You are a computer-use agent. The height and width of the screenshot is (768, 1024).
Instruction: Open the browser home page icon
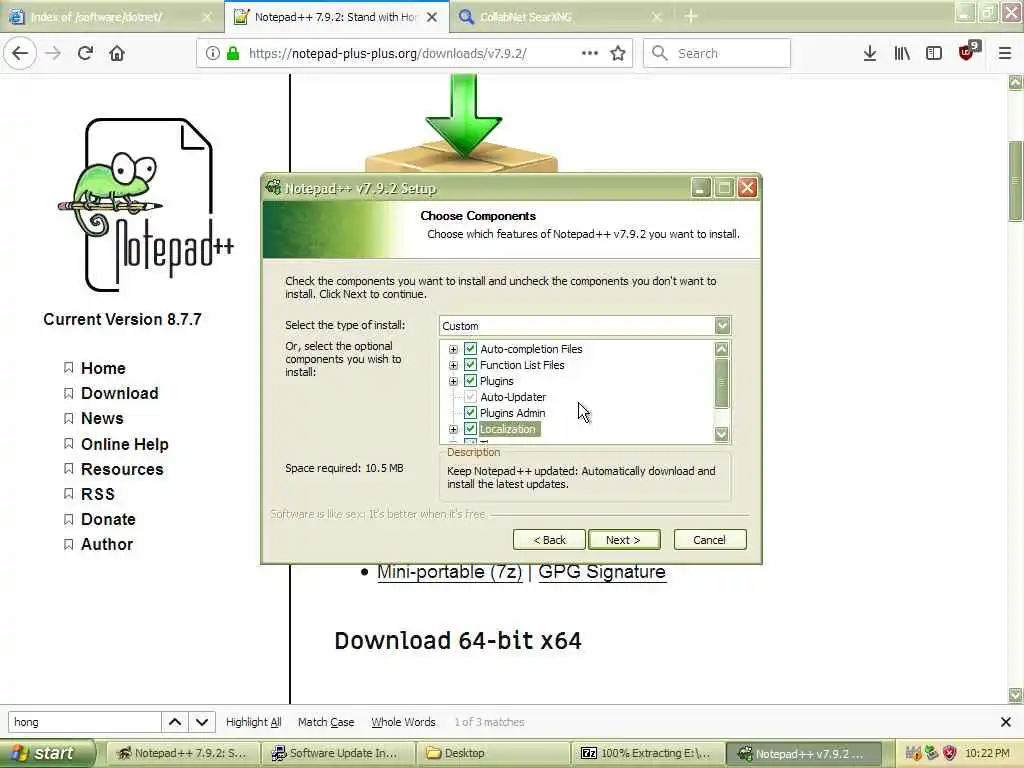pyautogui.click(x=117, y=54)
